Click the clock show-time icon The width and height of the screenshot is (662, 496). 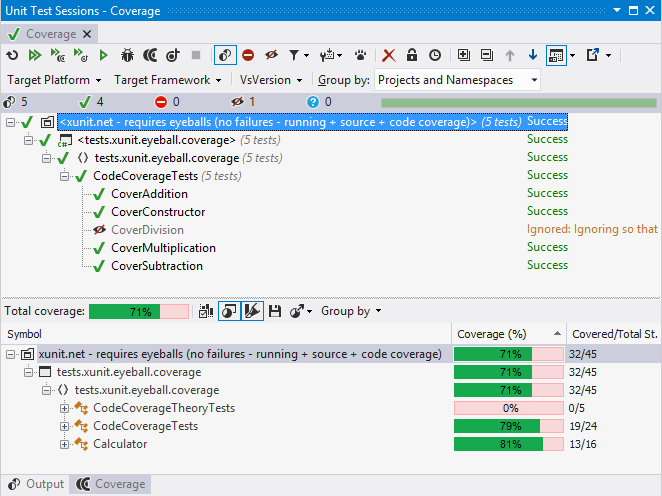click(435, 55)
